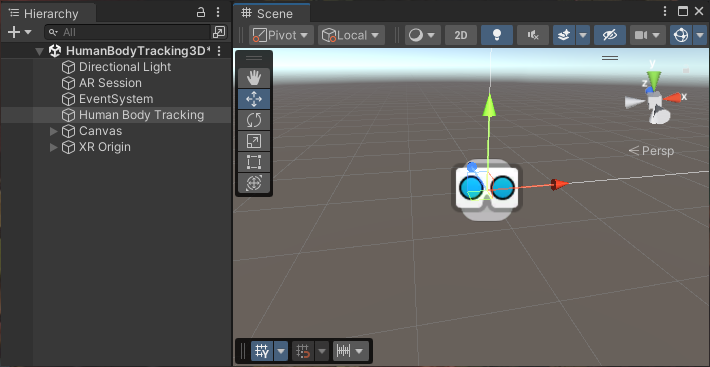Select the Scale tool
The height and width of the screenshot is (367, 710).
tap(254, 141)
